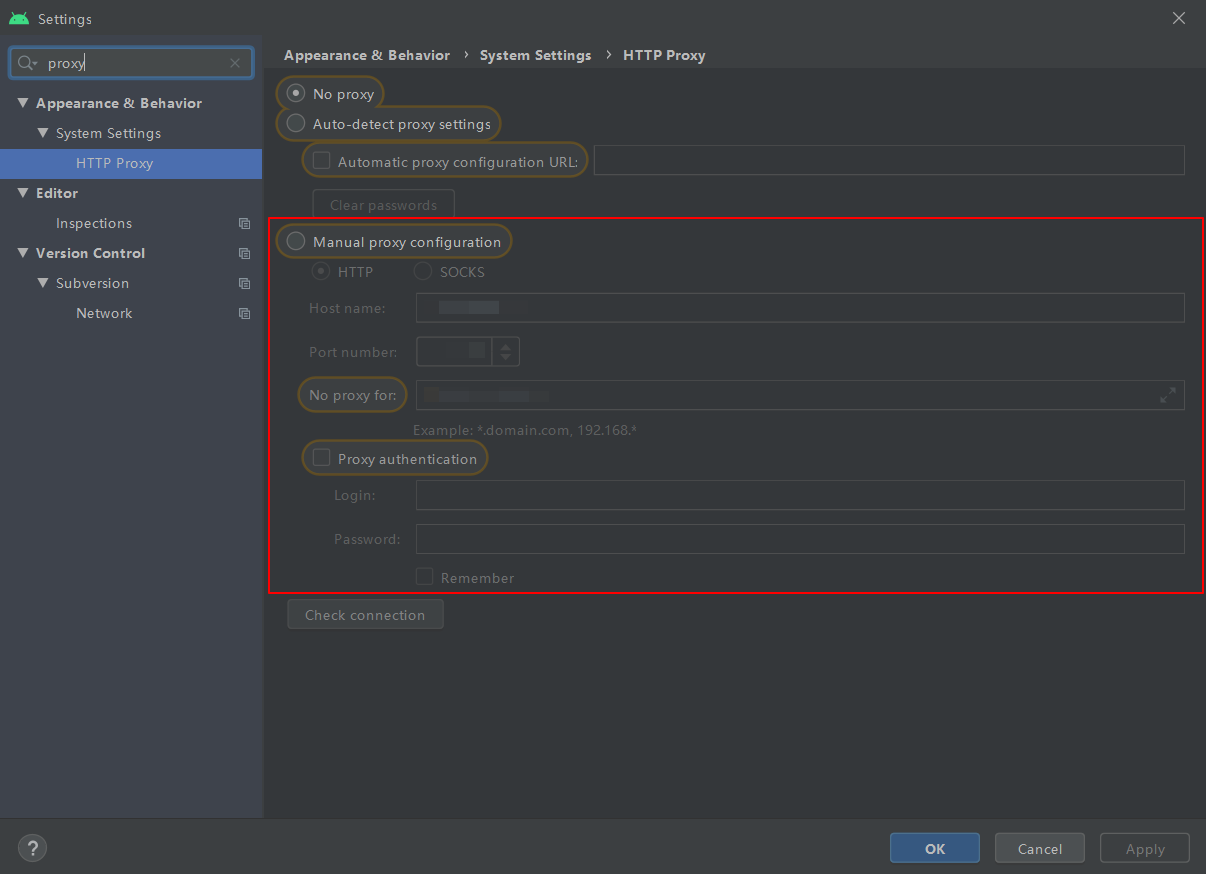Click System Settings breadcrumb
Viewport: 1206px width, 874px height.
pos(535,55)
